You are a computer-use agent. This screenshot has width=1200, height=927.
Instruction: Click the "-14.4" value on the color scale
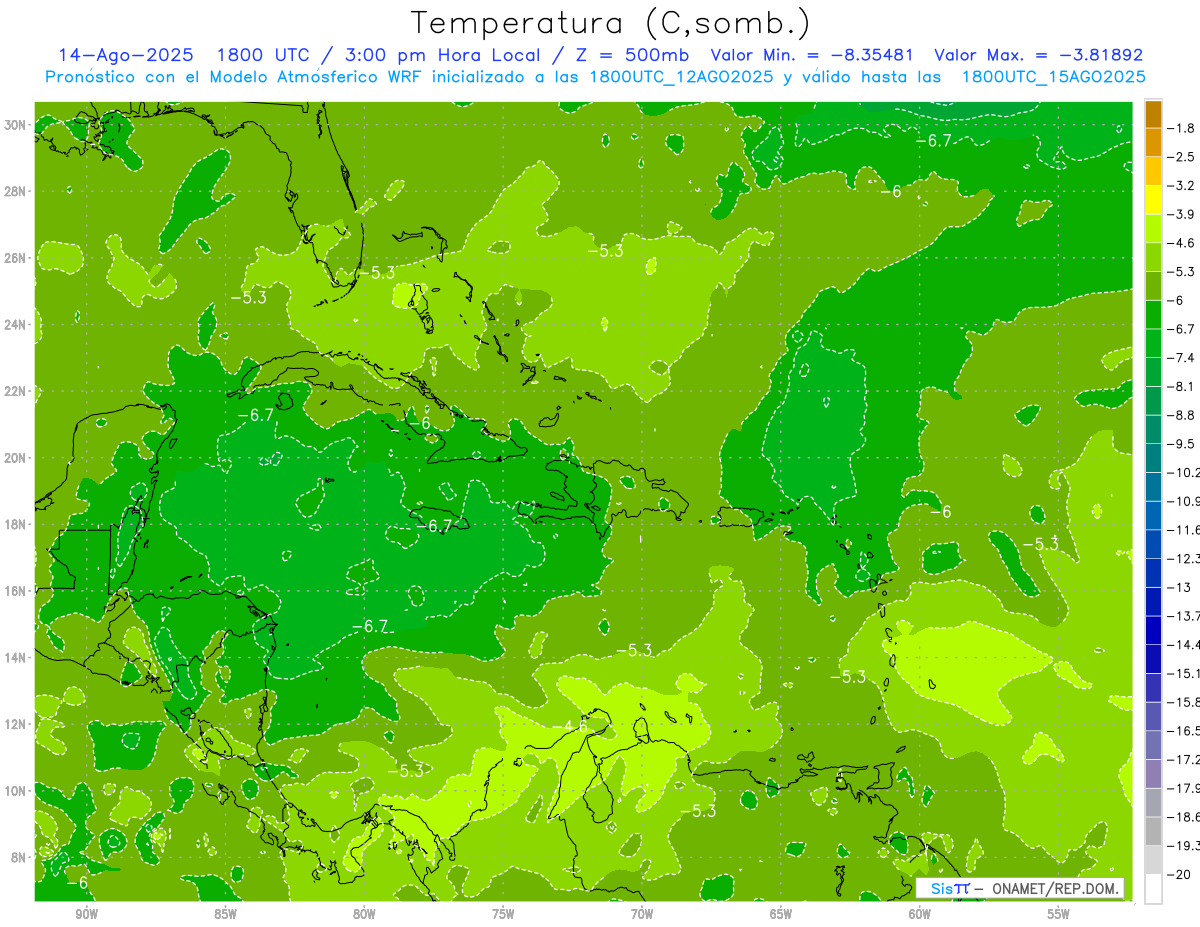[1183, 644]
